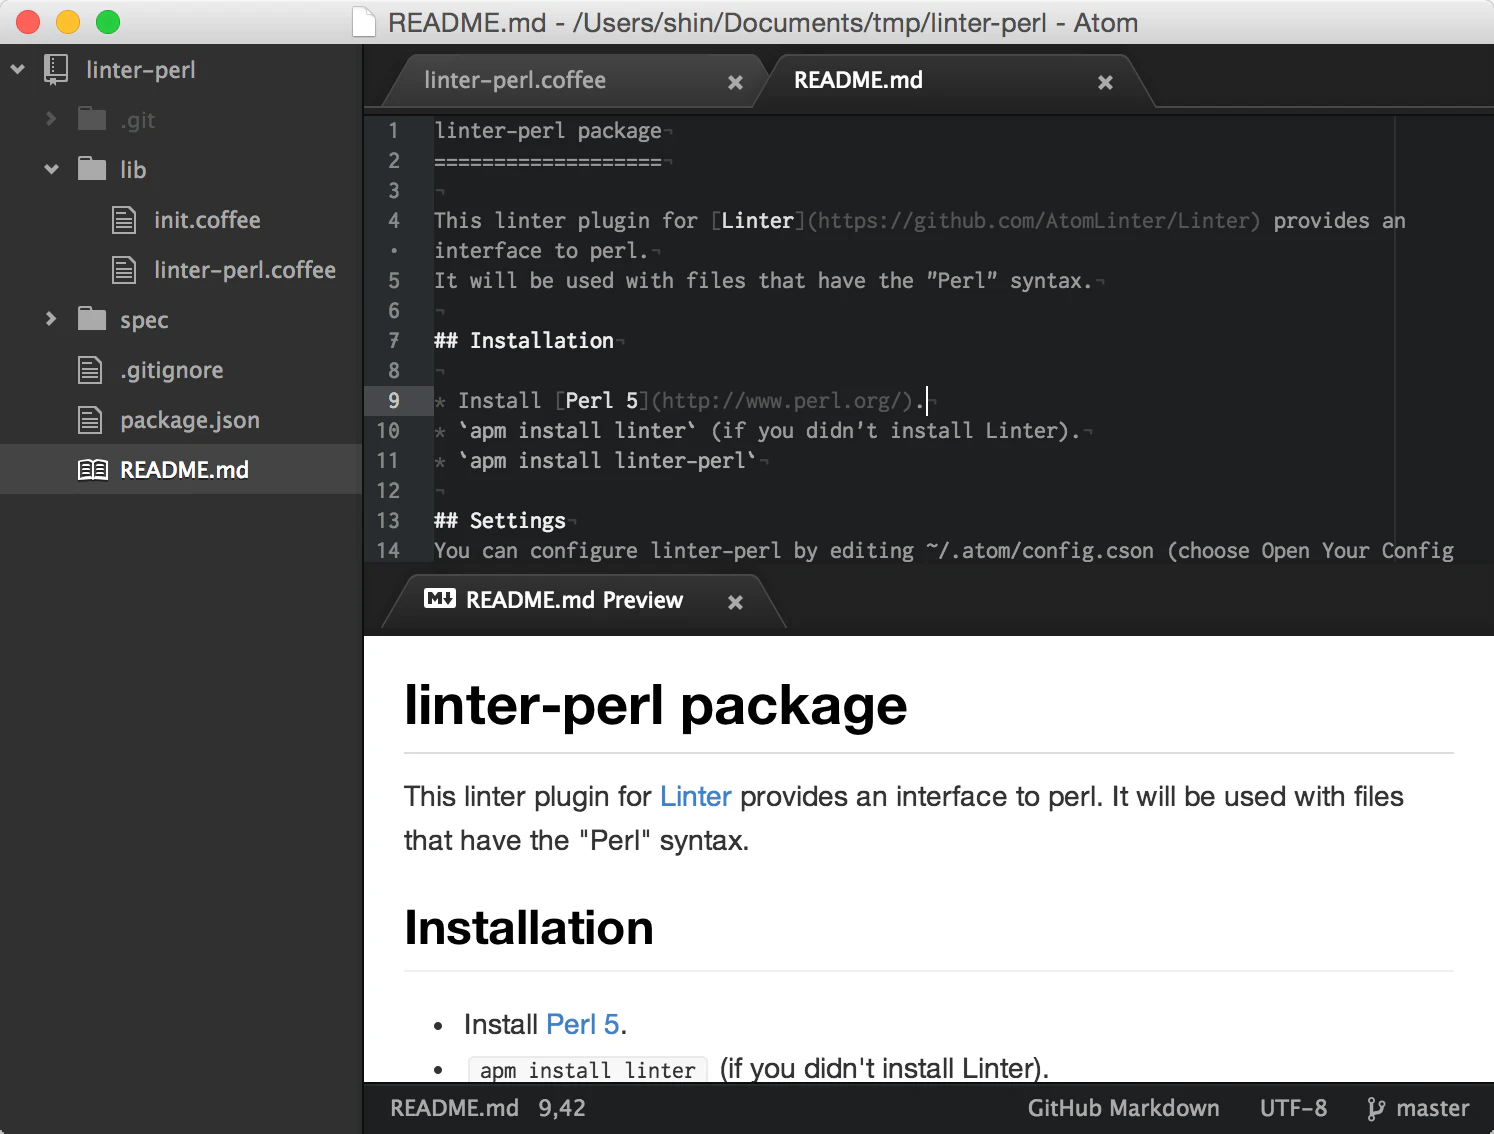Switch to the linter-perl.coffee tab
Image resolution: width=1494 pixels, height=1134 pixels.
515,80
